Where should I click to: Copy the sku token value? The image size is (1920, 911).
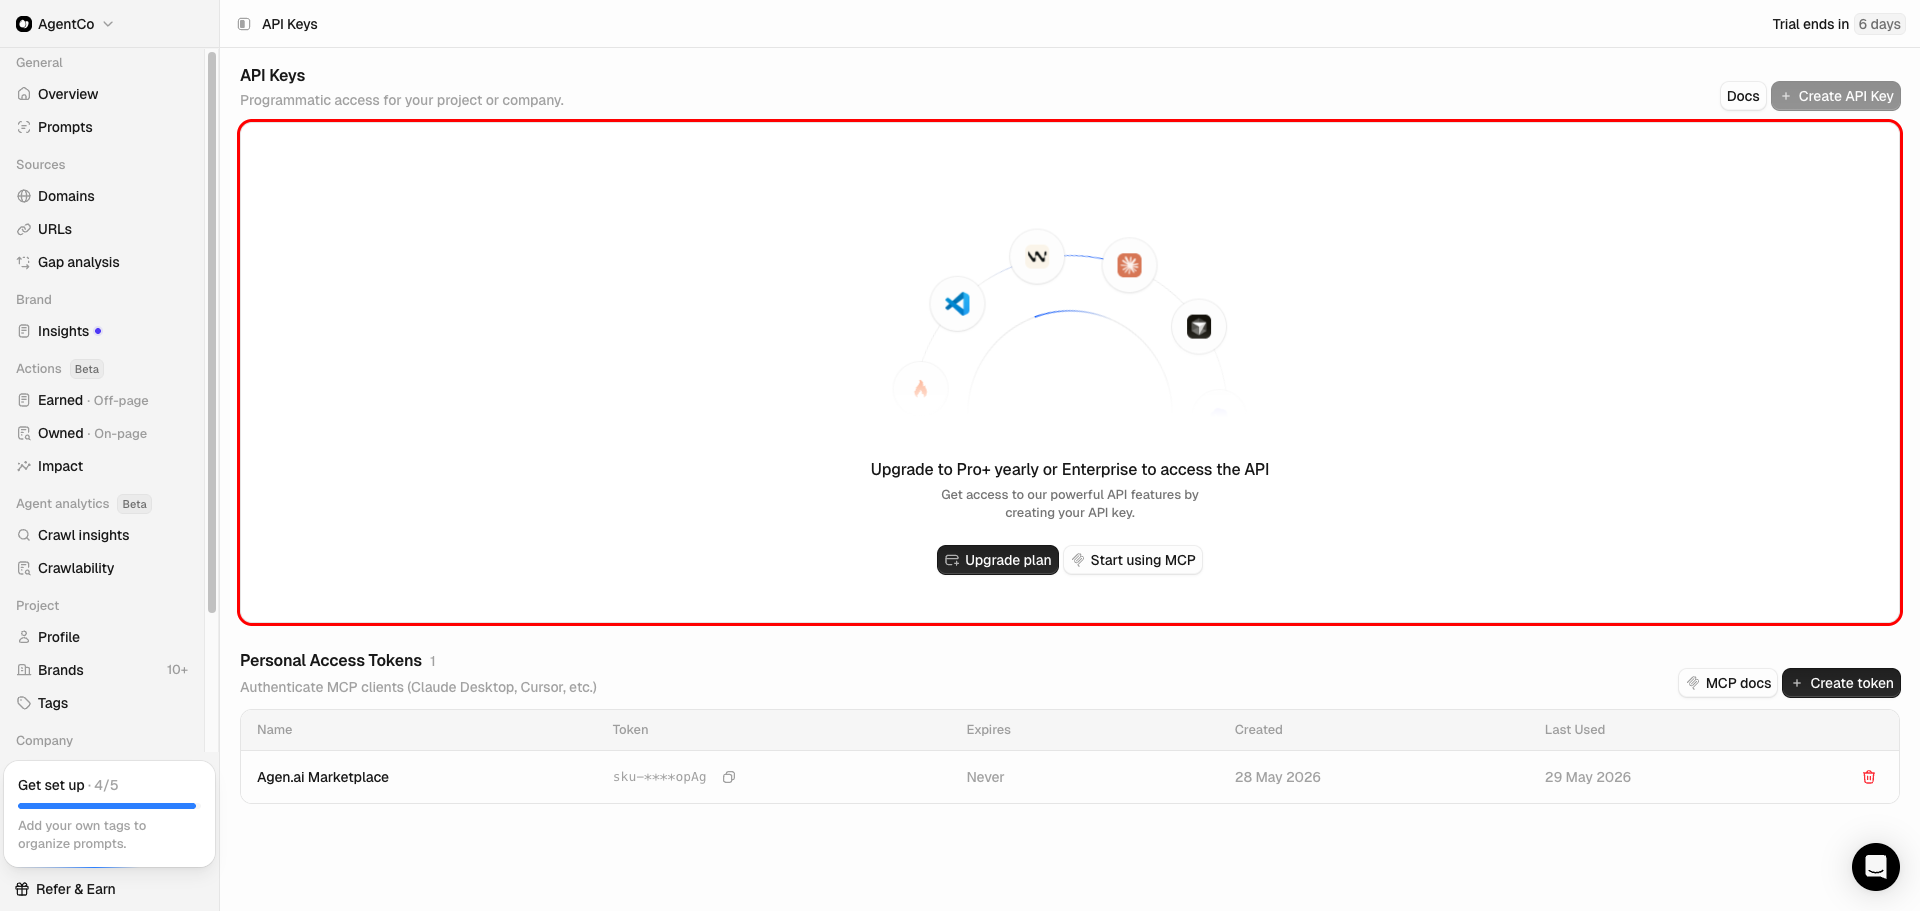tap(729, 777)
